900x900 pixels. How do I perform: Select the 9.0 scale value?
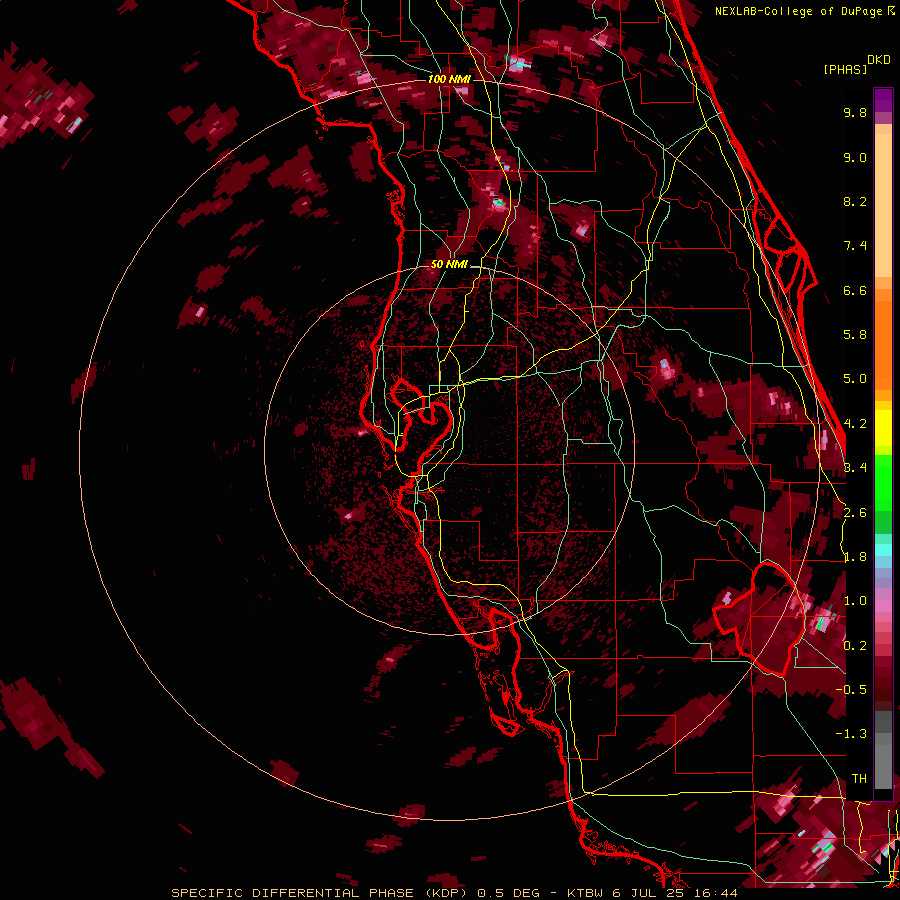tap(855, 157)
